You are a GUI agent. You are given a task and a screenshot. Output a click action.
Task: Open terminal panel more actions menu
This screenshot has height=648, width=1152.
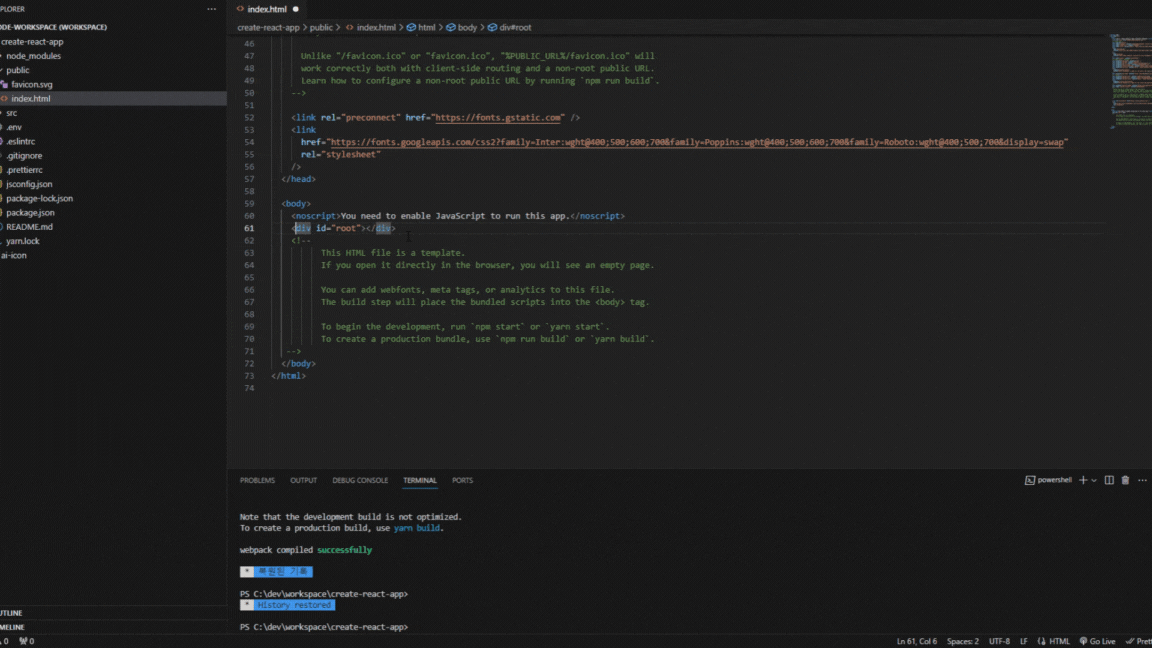pyautogui.click(x=1142, y=480)
